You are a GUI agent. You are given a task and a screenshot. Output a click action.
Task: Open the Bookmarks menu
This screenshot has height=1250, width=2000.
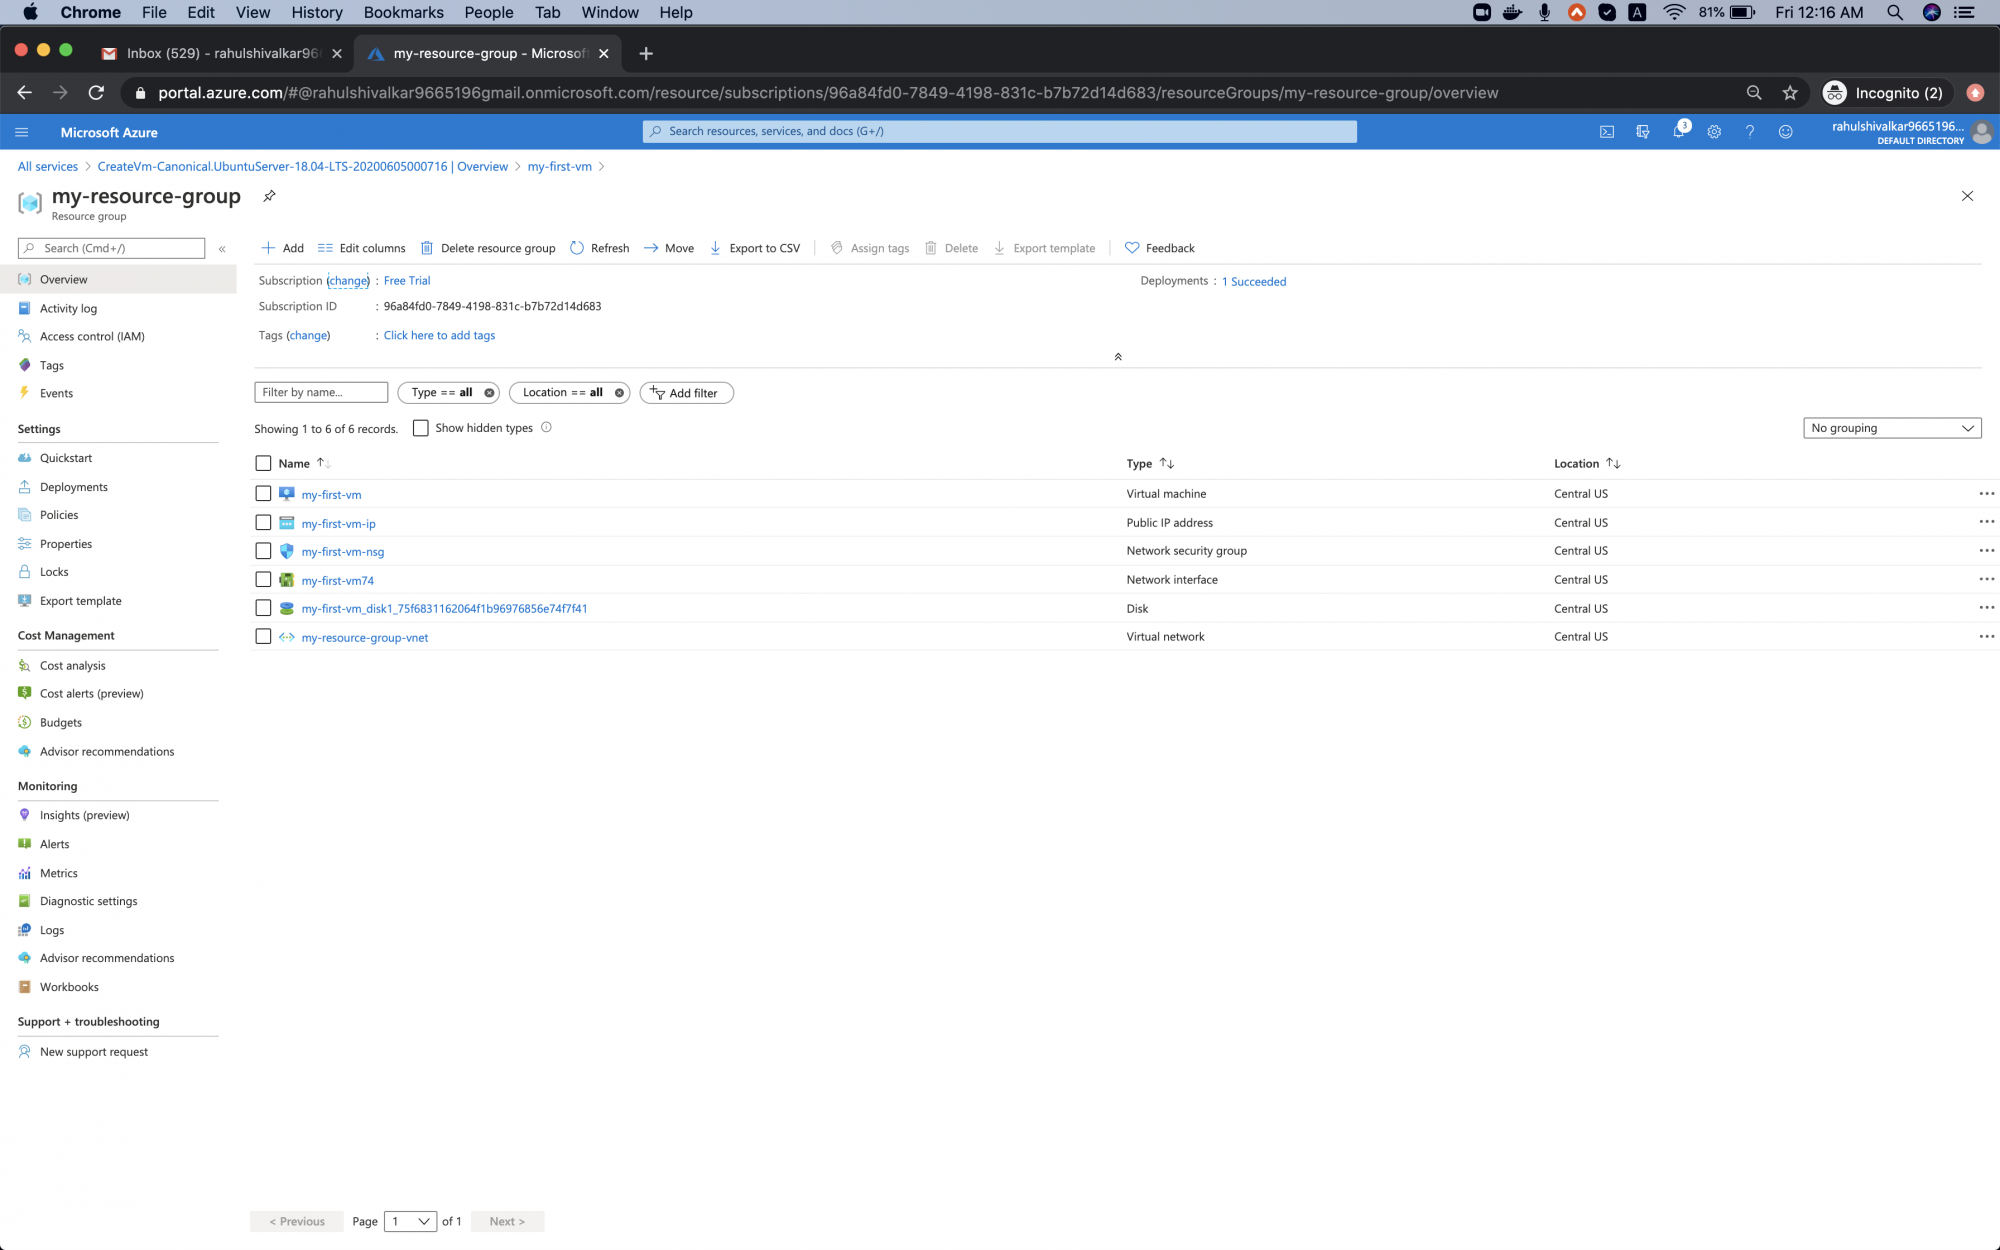coord(403,12)
